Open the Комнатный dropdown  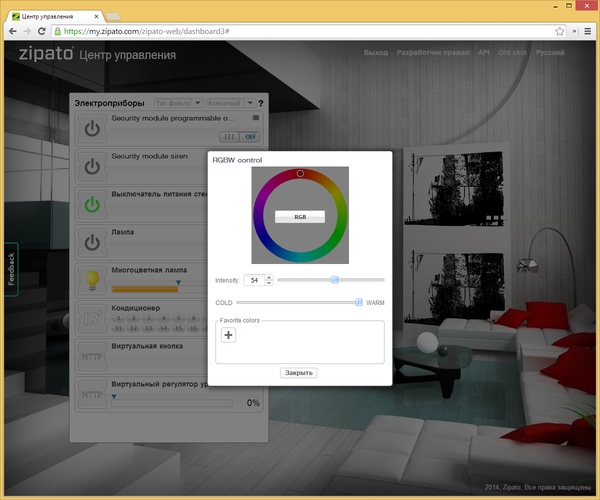[x=231, y=103]
